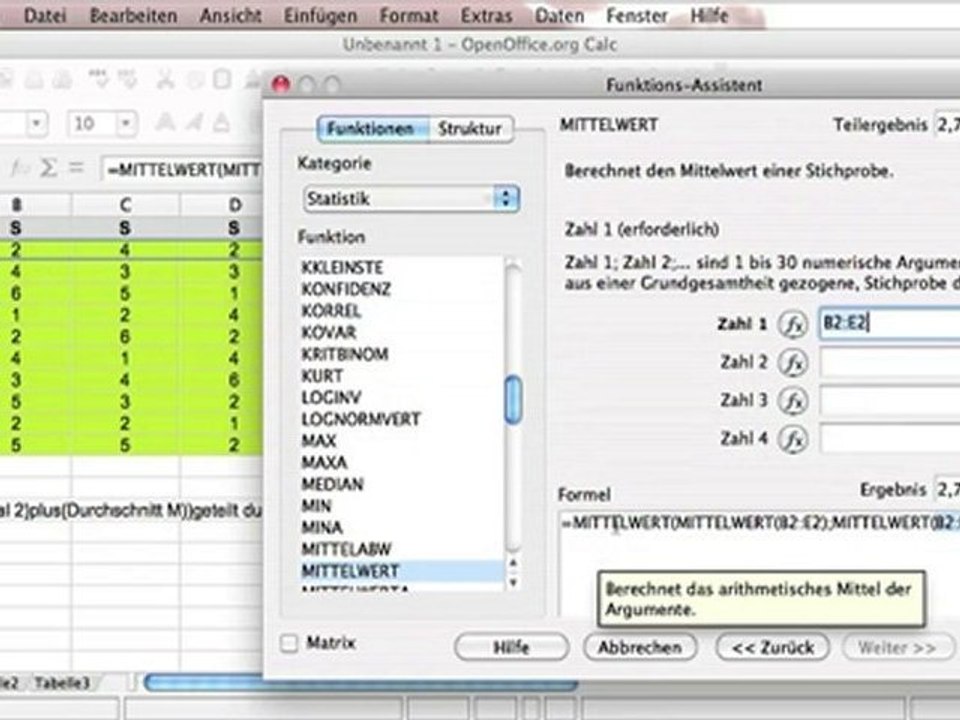Select MITTELABW in function list
This screenshot has width=960, height=720.
(x=401, y=549)
